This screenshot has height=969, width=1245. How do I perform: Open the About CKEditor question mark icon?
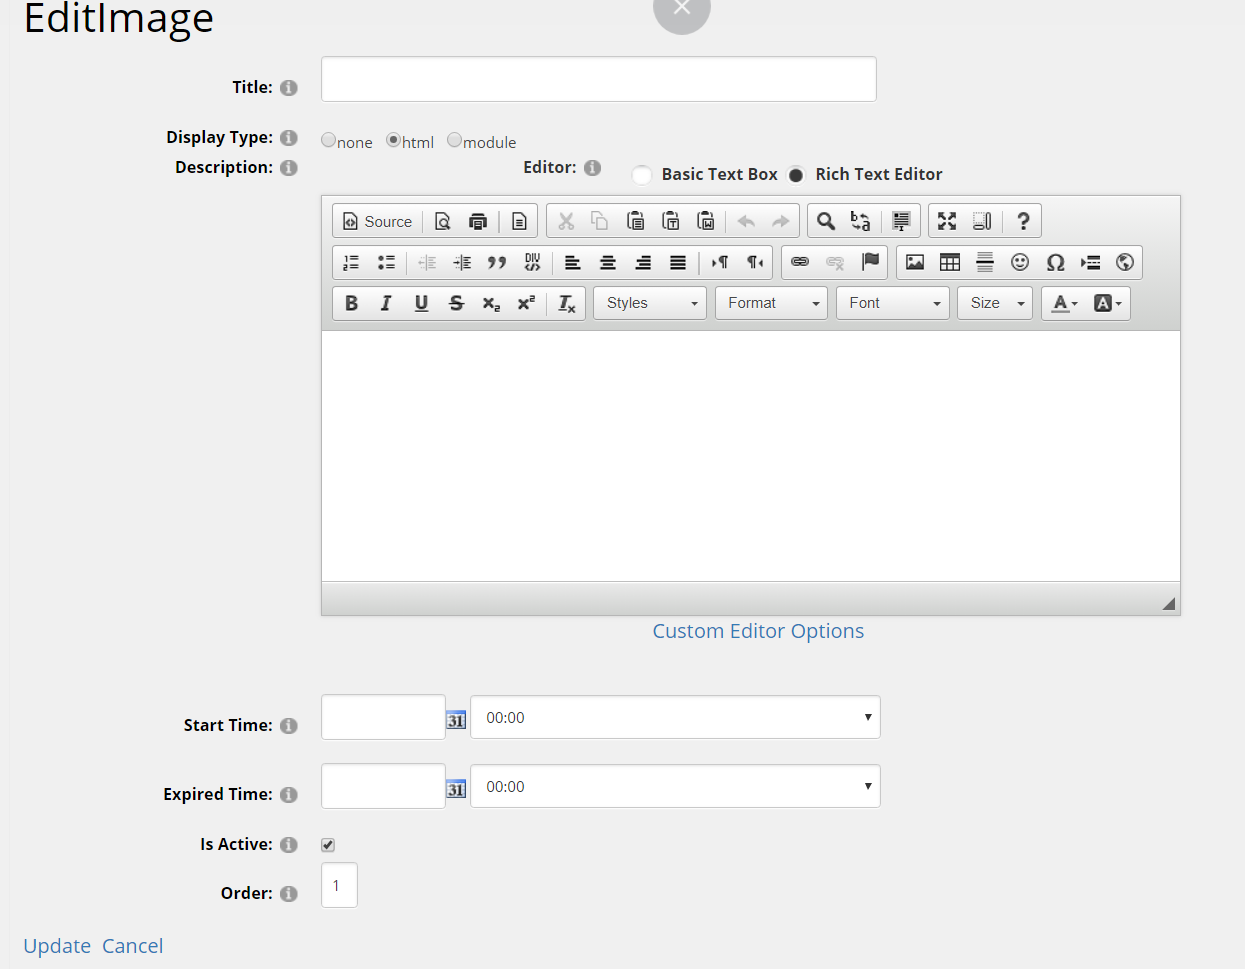click(1023, 221)
